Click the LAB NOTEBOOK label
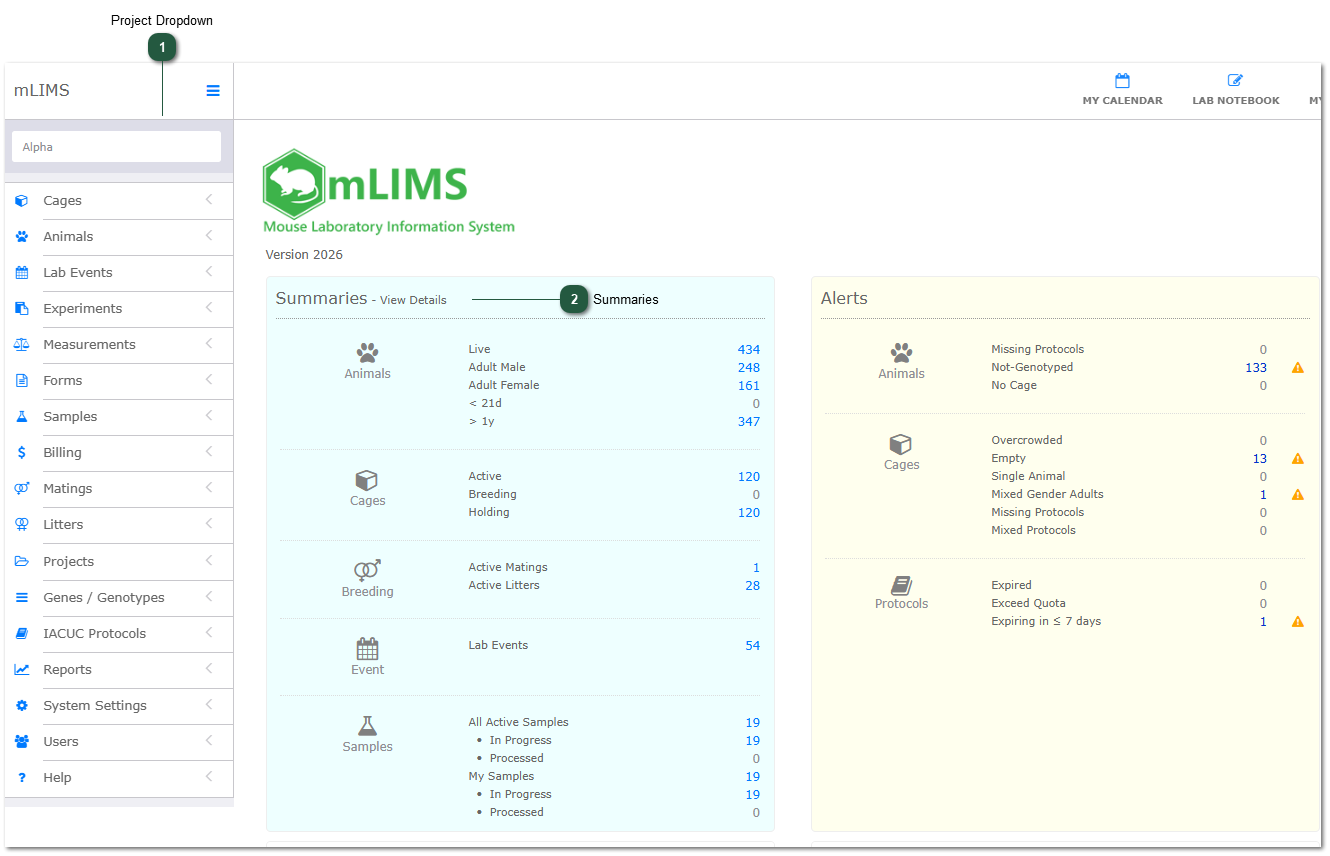1330x856 pixels. 1236,101
